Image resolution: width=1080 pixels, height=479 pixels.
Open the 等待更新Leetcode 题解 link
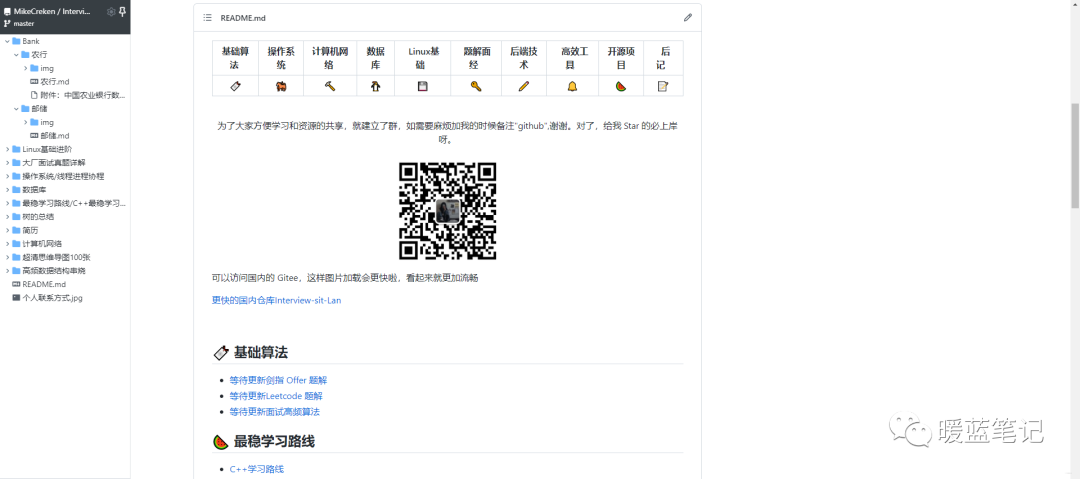(276, 396)
